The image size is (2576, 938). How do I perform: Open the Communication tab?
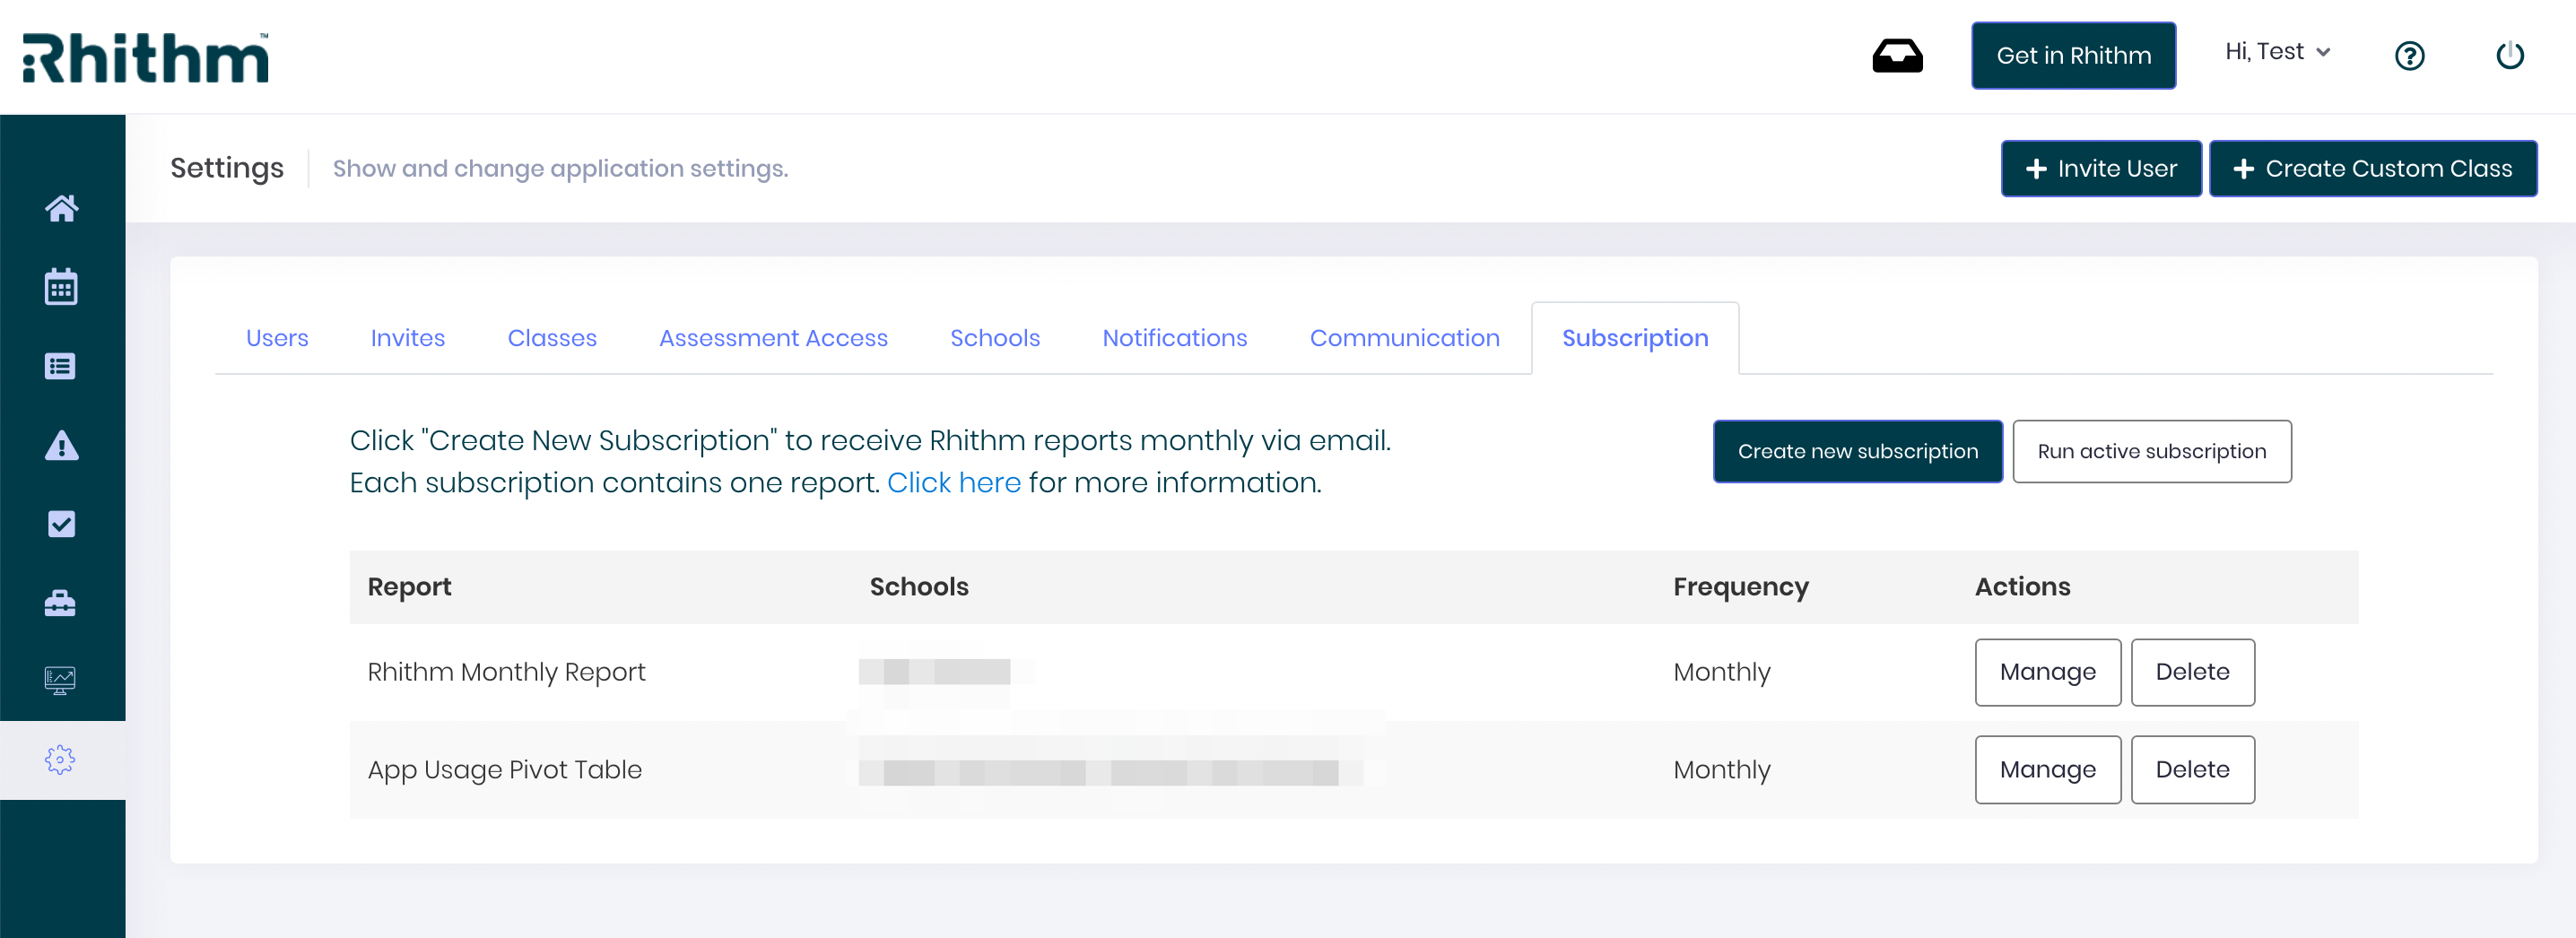click(x=1404, y=338)
